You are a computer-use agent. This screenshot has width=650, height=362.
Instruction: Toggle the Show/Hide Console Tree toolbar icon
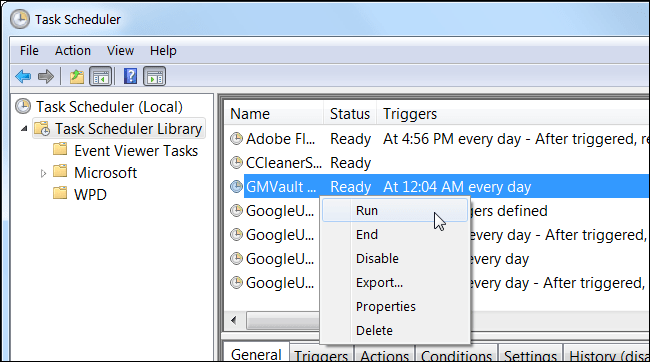[101, 76]
